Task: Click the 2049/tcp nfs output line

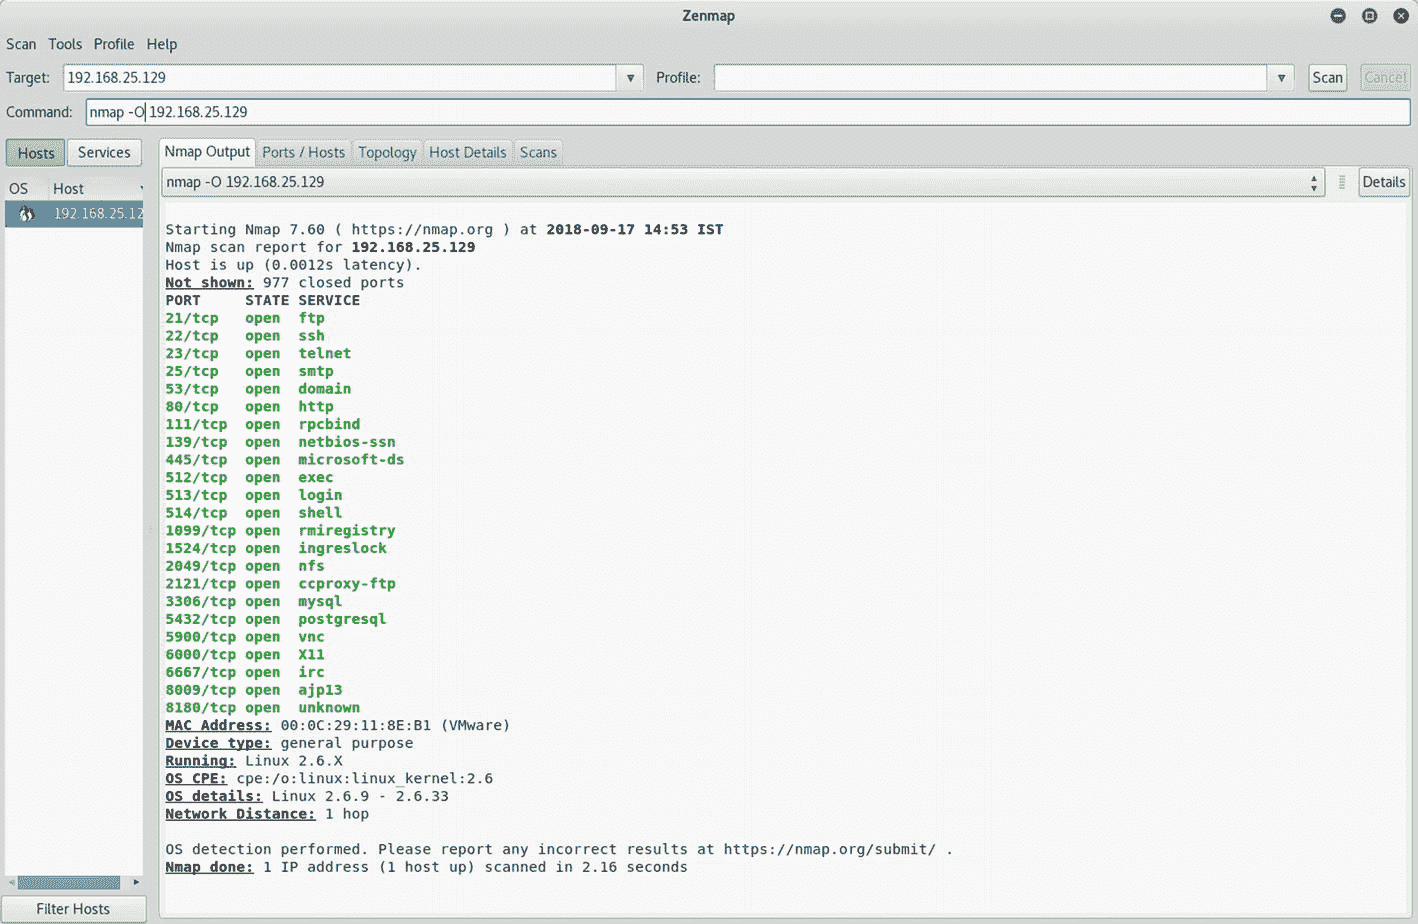Action: coord(245,566)
